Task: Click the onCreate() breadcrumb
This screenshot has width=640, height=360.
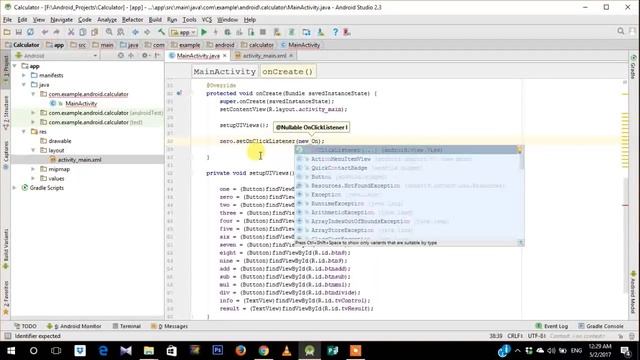Action: 287,71
